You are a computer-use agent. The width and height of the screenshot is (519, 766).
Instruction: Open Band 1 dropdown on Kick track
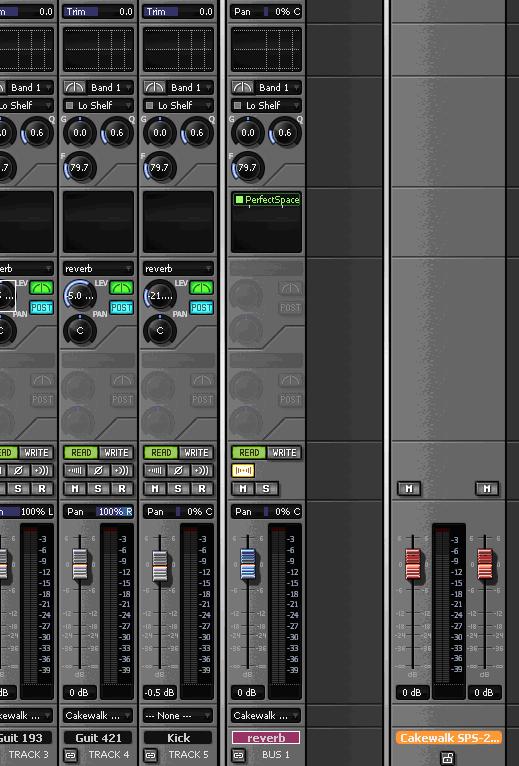[190, 87]
